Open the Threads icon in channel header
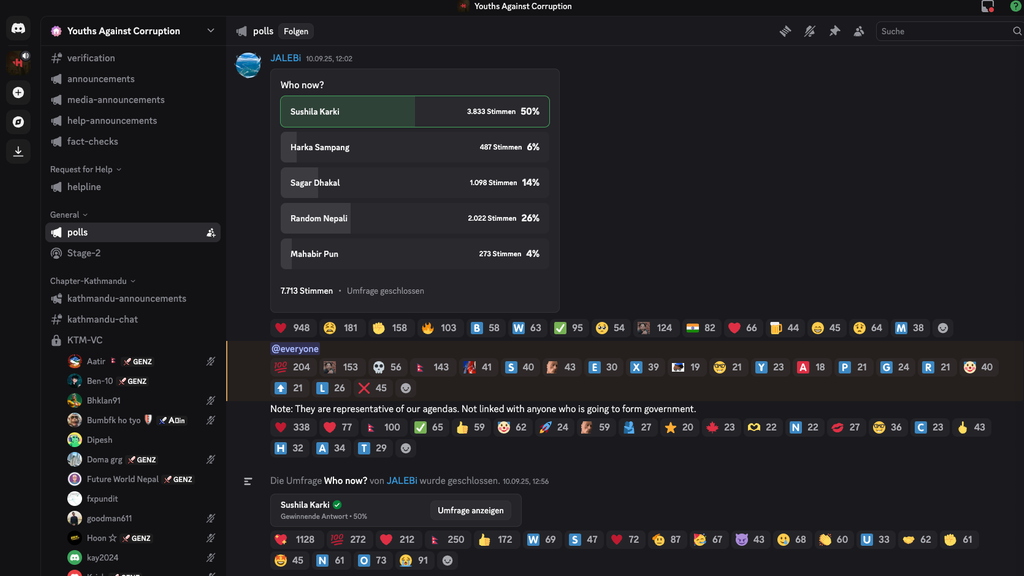Viewport: 1024px width, 576px height. [785, 31]
